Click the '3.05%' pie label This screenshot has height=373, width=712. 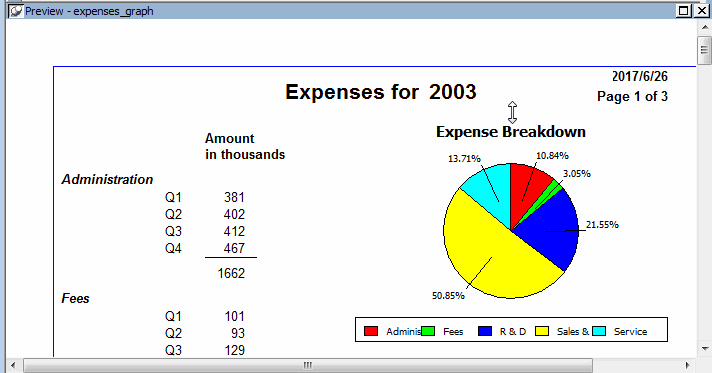(577, 174)
